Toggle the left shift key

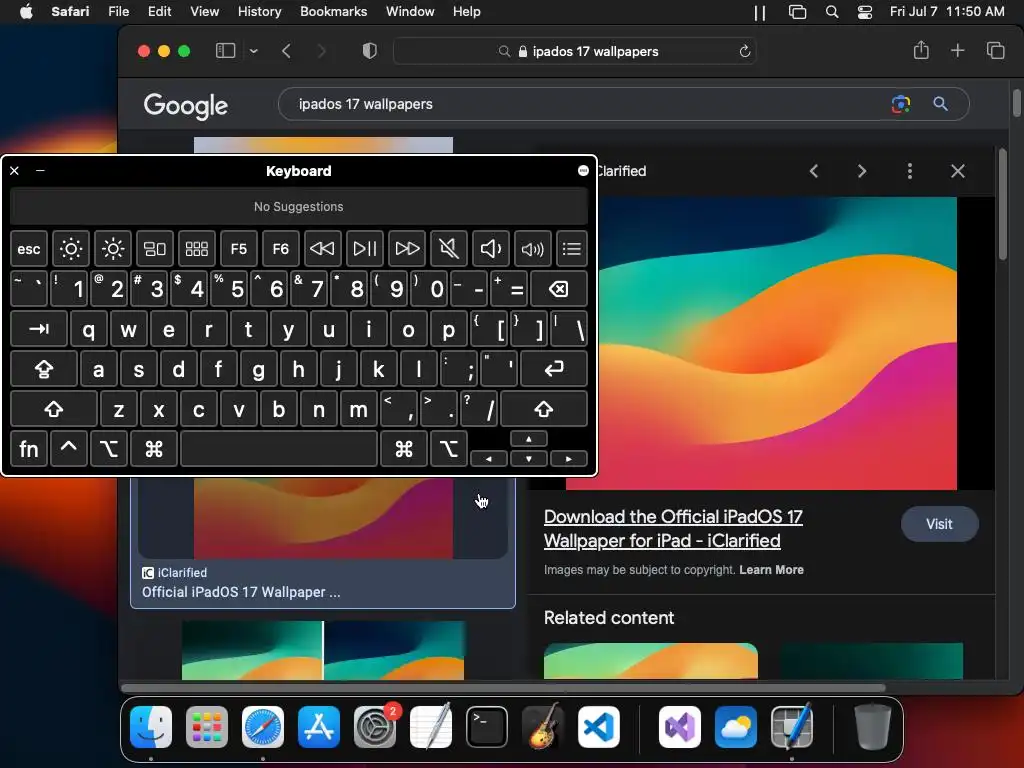[x=54, y=409]
